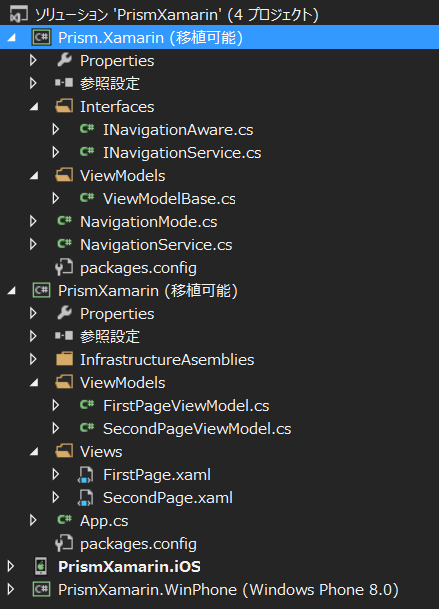Image resolution: width=439 pixels, height=609 pixels.
Task: Click the solution icon beside 'PrismXamarin' solution
Action: coord(19,14)
